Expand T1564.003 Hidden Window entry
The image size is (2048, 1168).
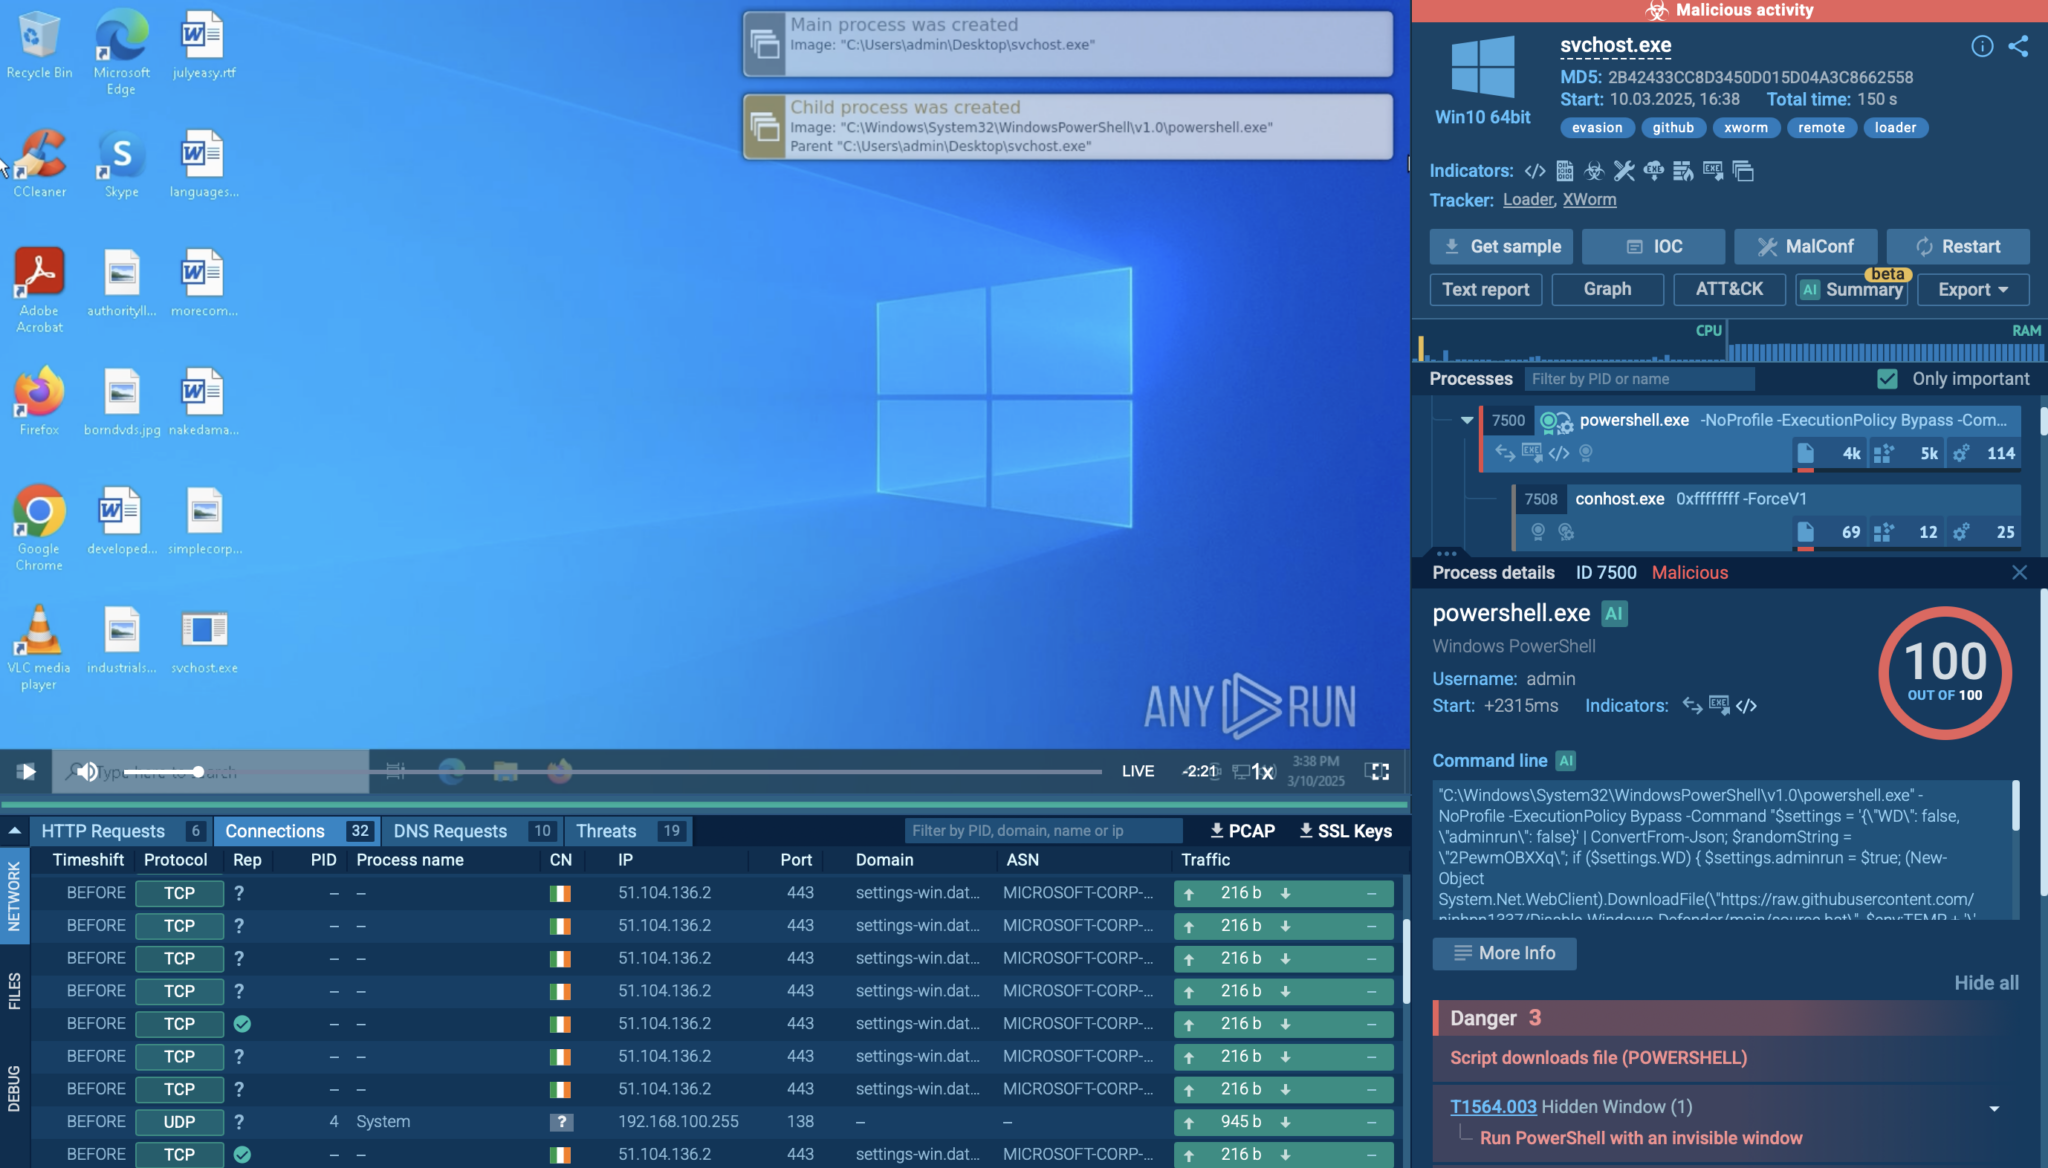tap(1993, 1108)
